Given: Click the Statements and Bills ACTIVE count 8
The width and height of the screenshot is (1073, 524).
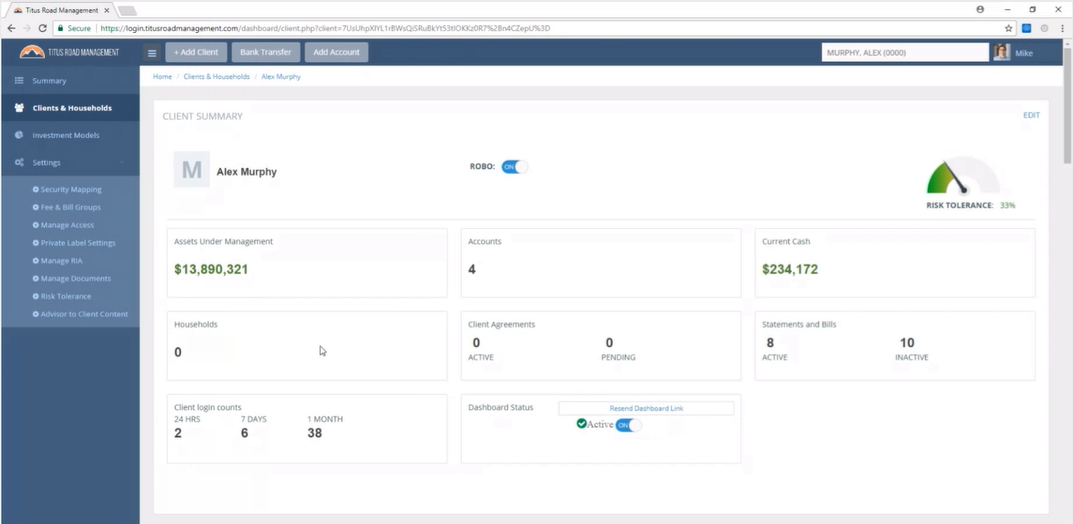Looking at the screenshot, I should click(770, 343).
